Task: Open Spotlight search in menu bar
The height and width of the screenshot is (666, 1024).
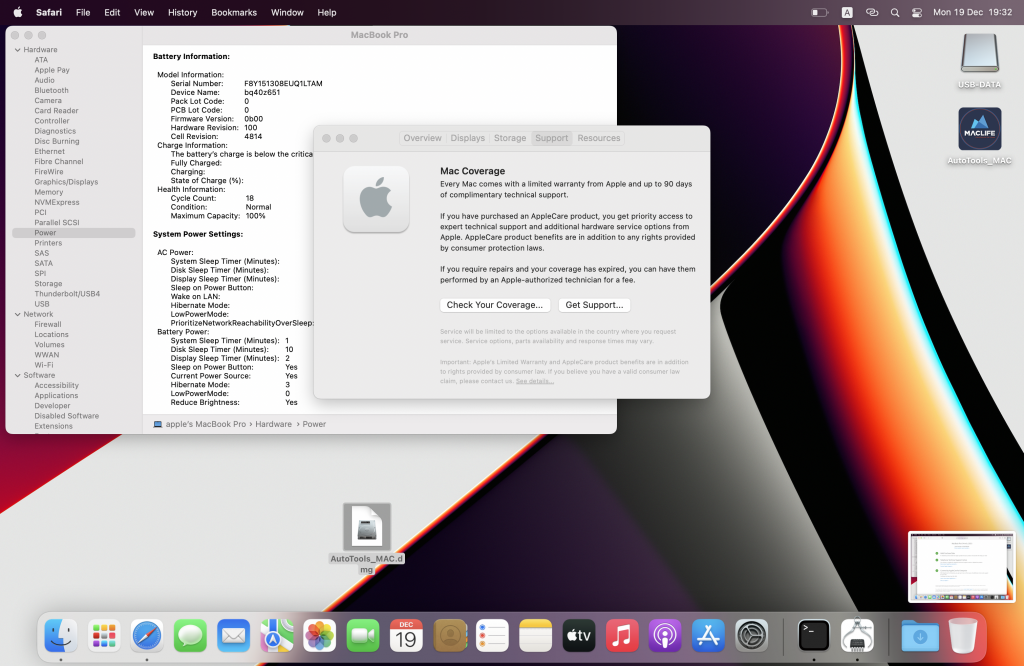Action: [x=895, y=12]
